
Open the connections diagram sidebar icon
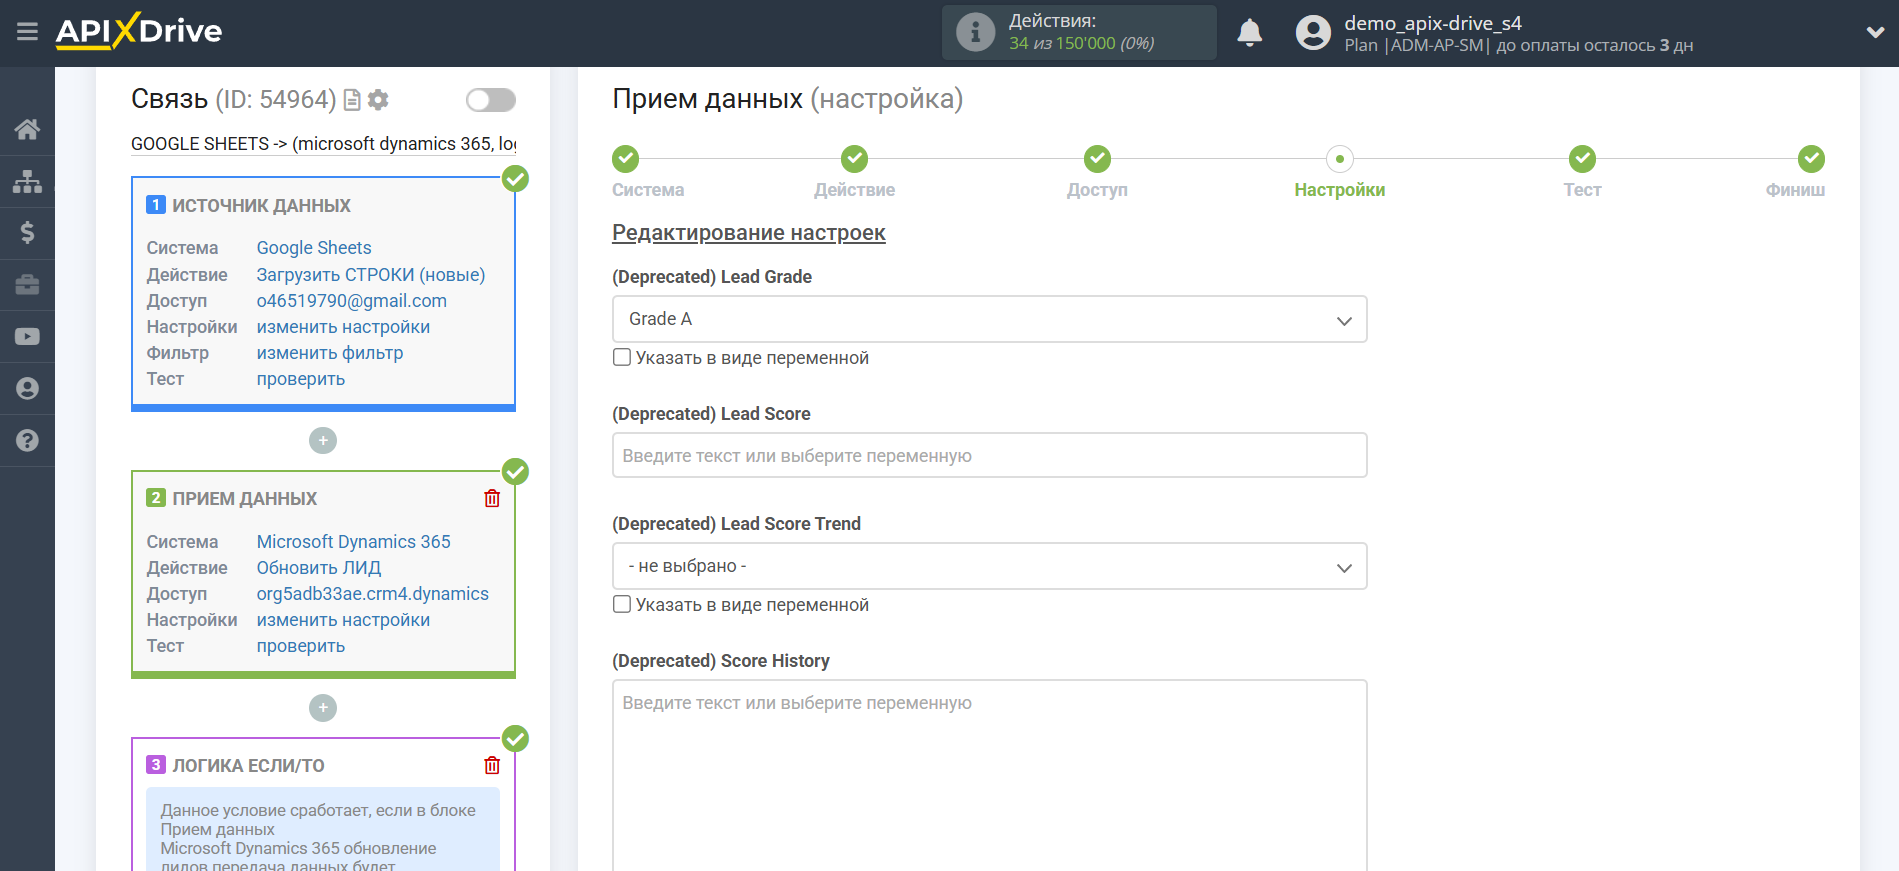[27, 181]
